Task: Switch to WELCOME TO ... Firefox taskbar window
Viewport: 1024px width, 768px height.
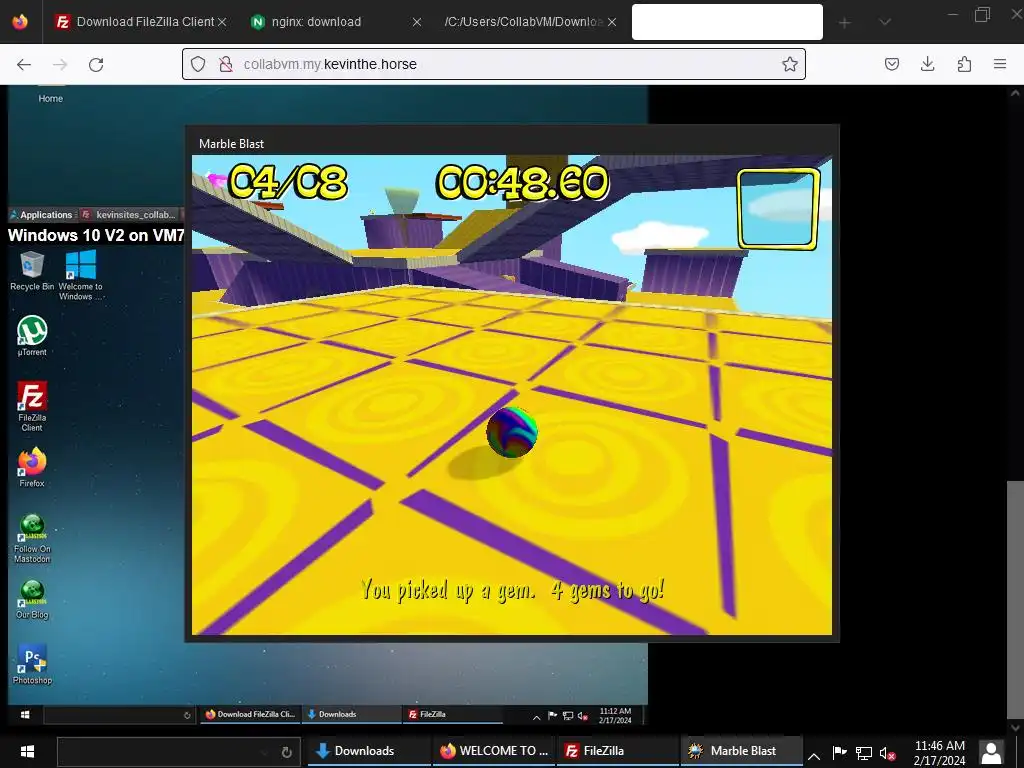Action: tap(493, 751)
